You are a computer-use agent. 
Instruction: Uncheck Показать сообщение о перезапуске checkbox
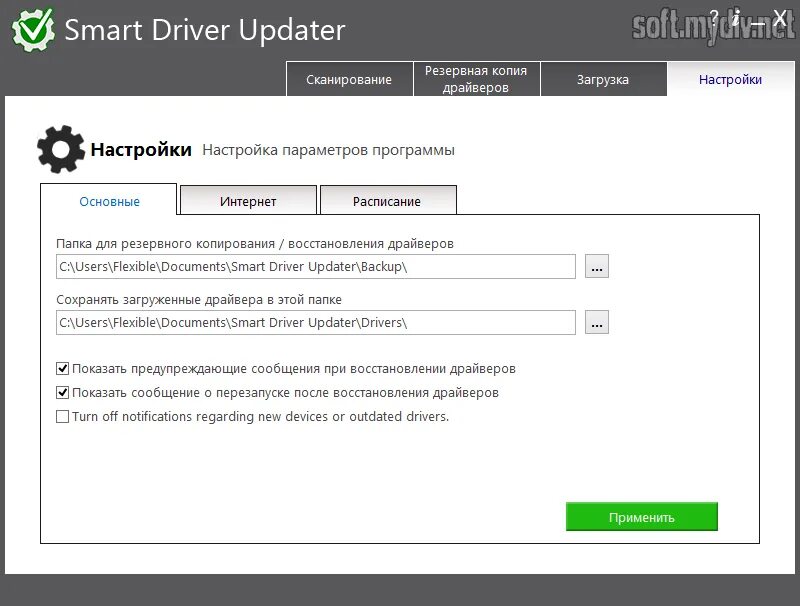[x=62, y=392]
